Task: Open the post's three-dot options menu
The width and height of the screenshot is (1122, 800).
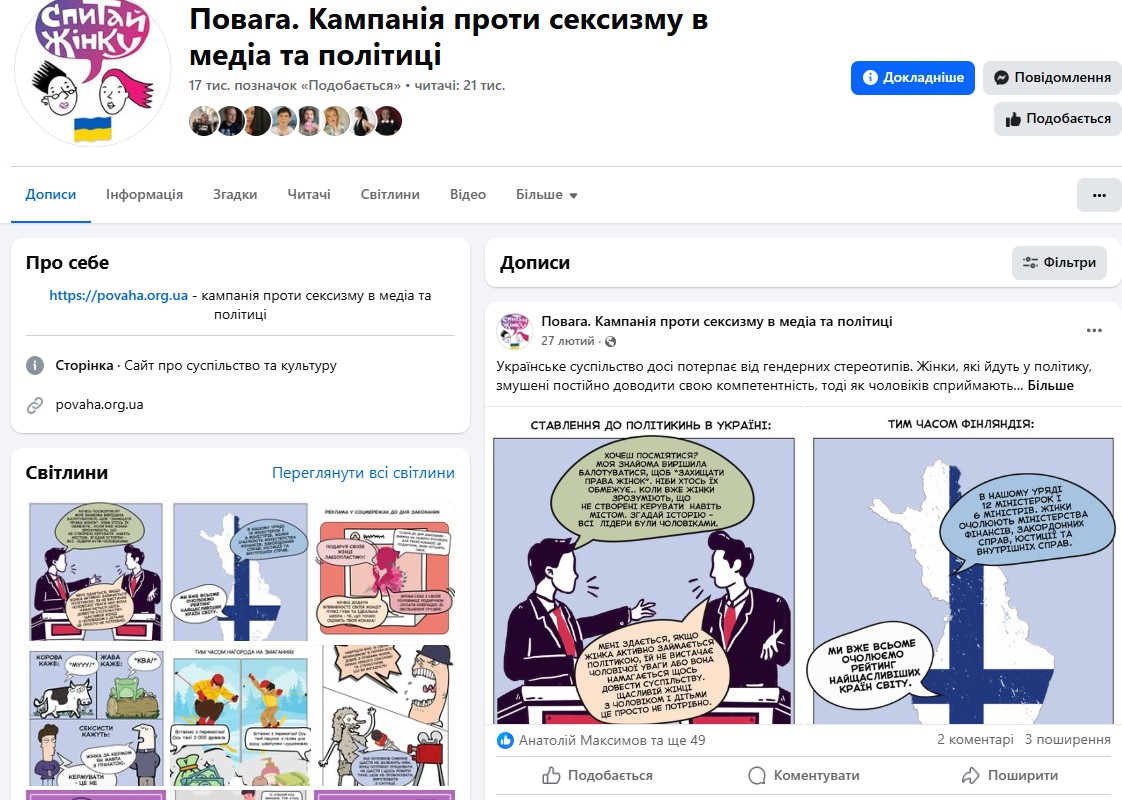Action: [x=1094, y=330]
